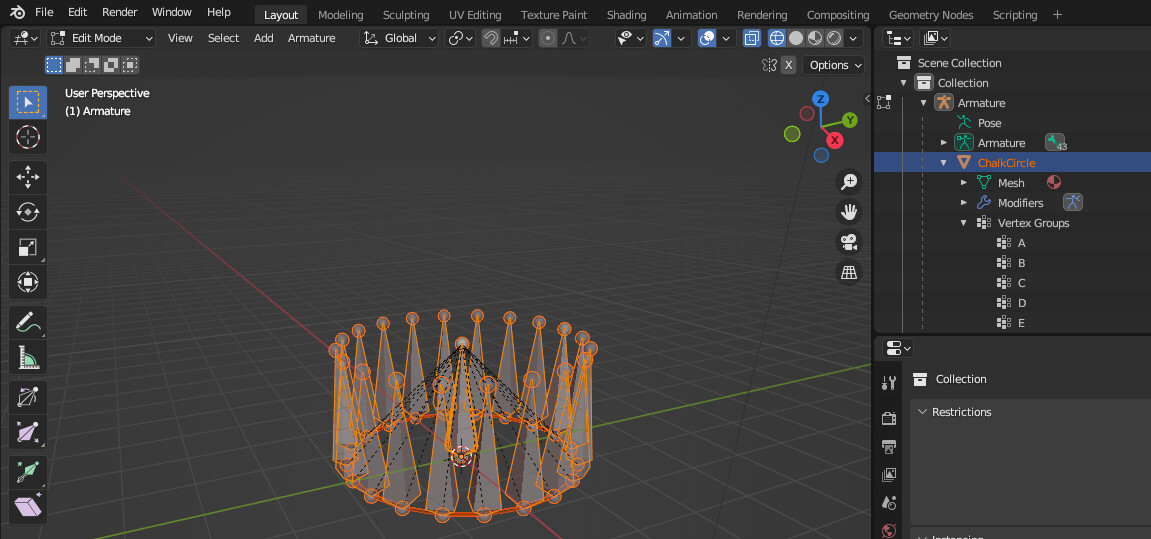Toggle proportional editing button

548,38
